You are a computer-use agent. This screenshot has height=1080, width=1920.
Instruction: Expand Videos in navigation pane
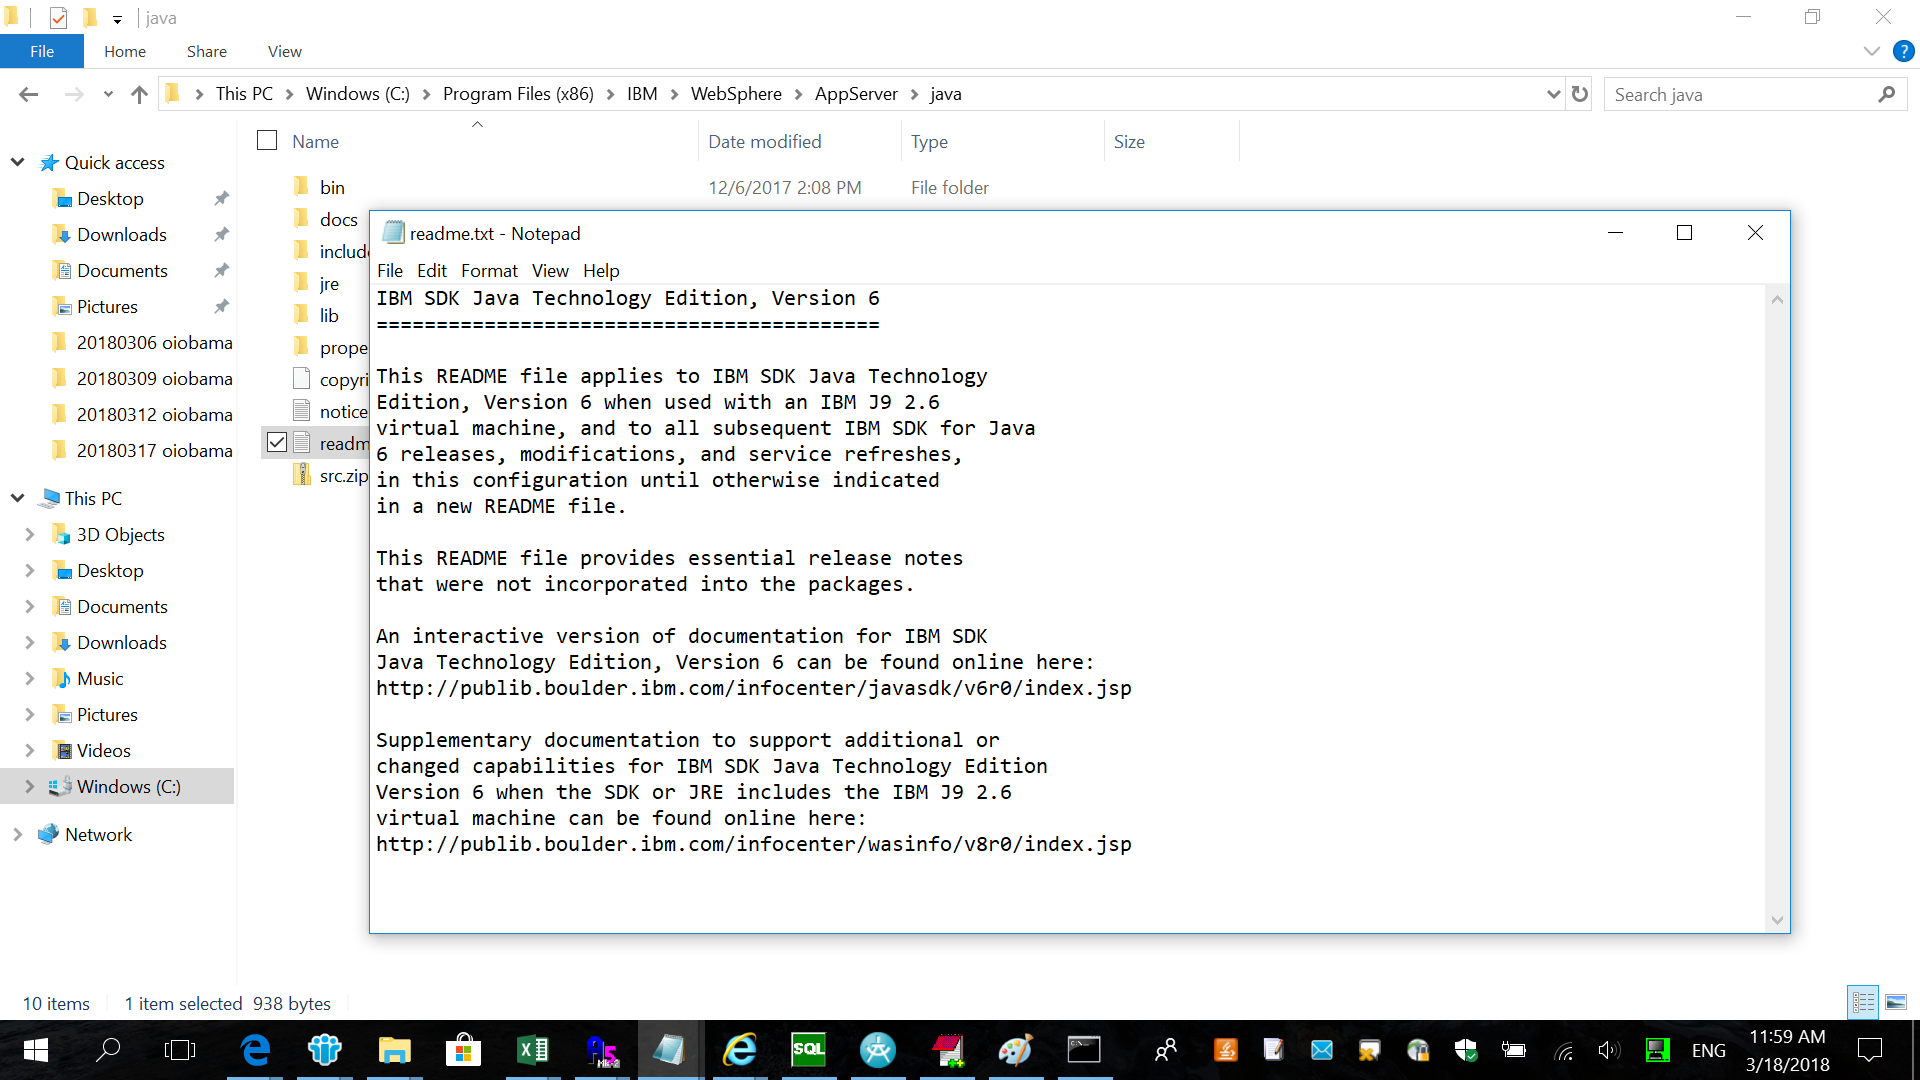(x=29, y=750)
